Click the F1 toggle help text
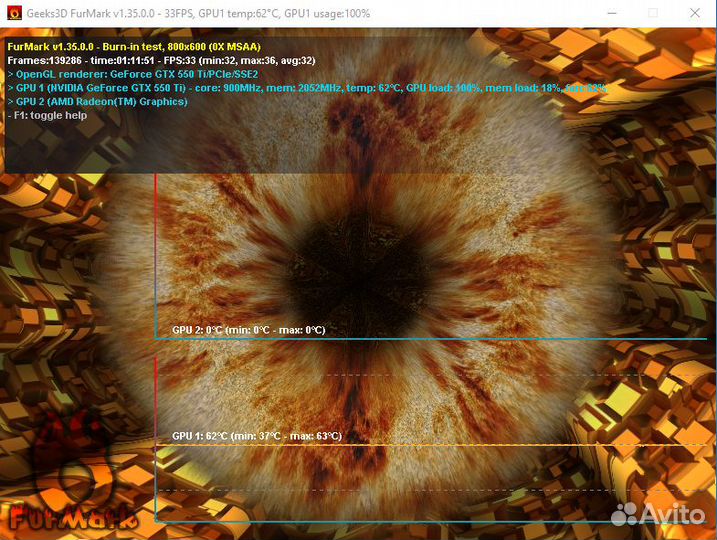Image resolution: width=717 pixels, height=540 pixels. click(x=47, y=116)
